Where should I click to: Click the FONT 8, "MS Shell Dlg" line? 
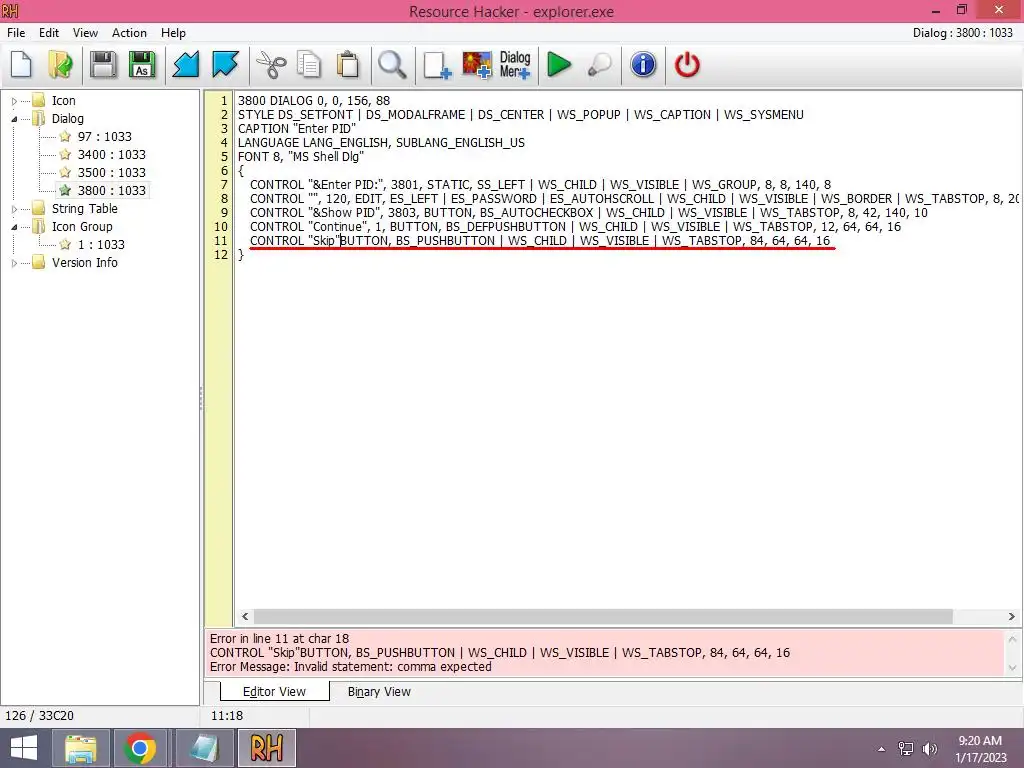[301, 157]
